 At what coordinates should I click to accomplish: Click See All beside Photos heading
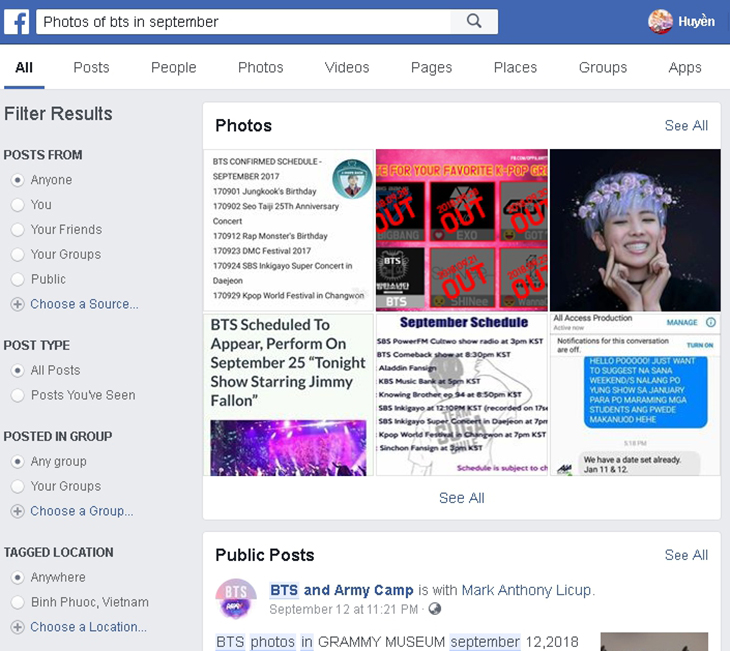pos(686,126)
